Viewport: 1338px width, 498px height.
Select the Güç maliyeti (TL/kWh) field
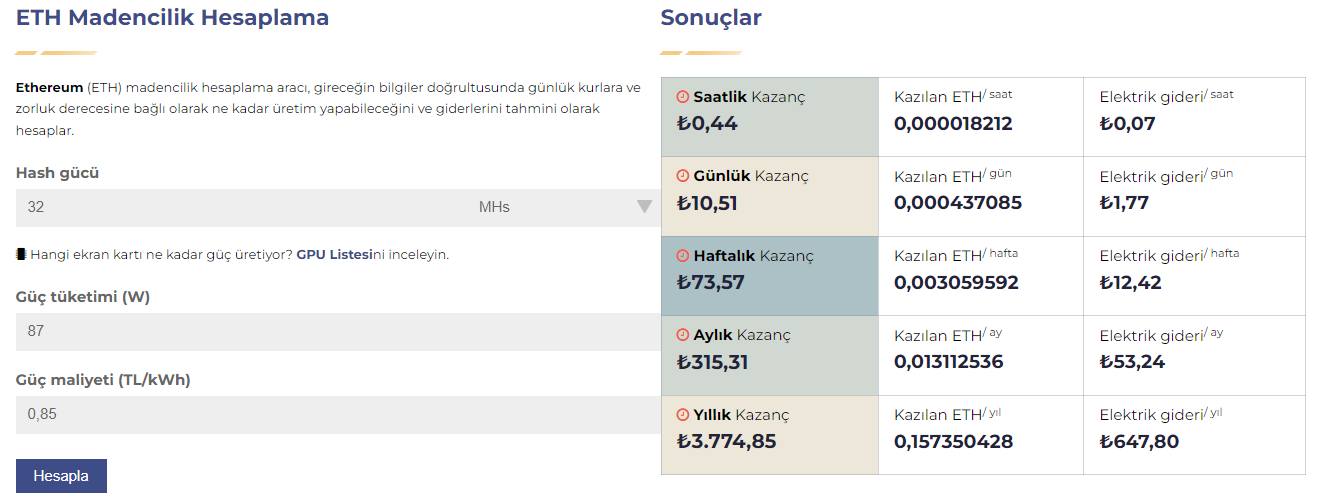pyautogui.click(x=338, y=414)
